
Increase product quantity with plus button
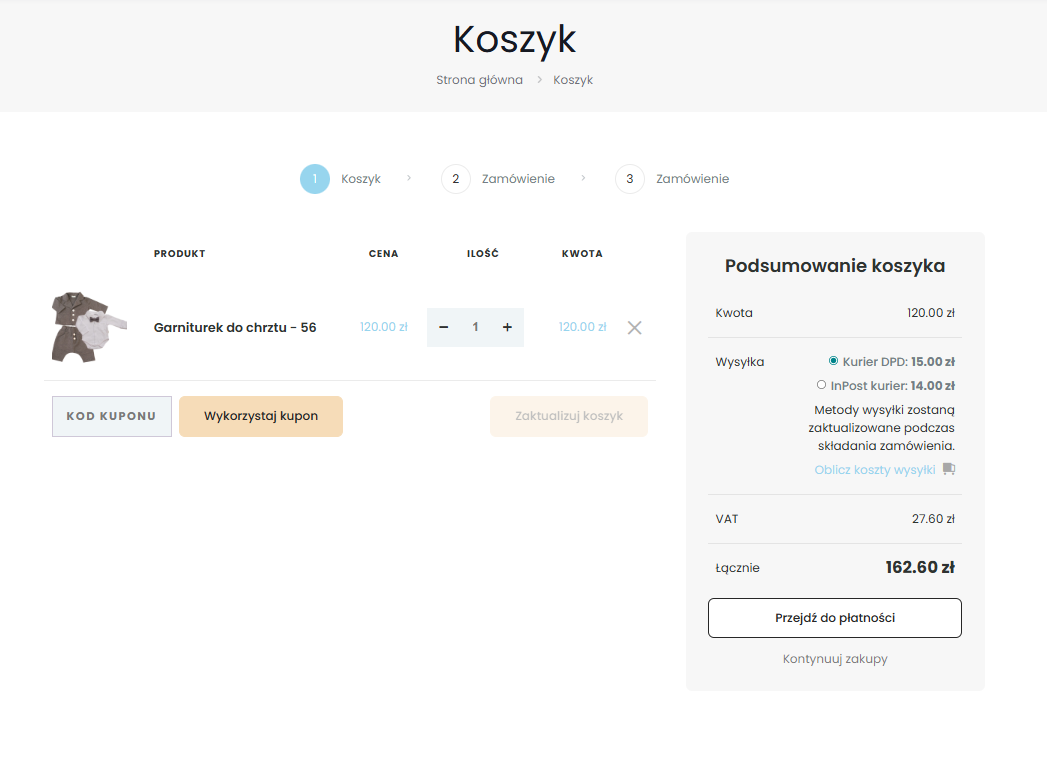507,327
